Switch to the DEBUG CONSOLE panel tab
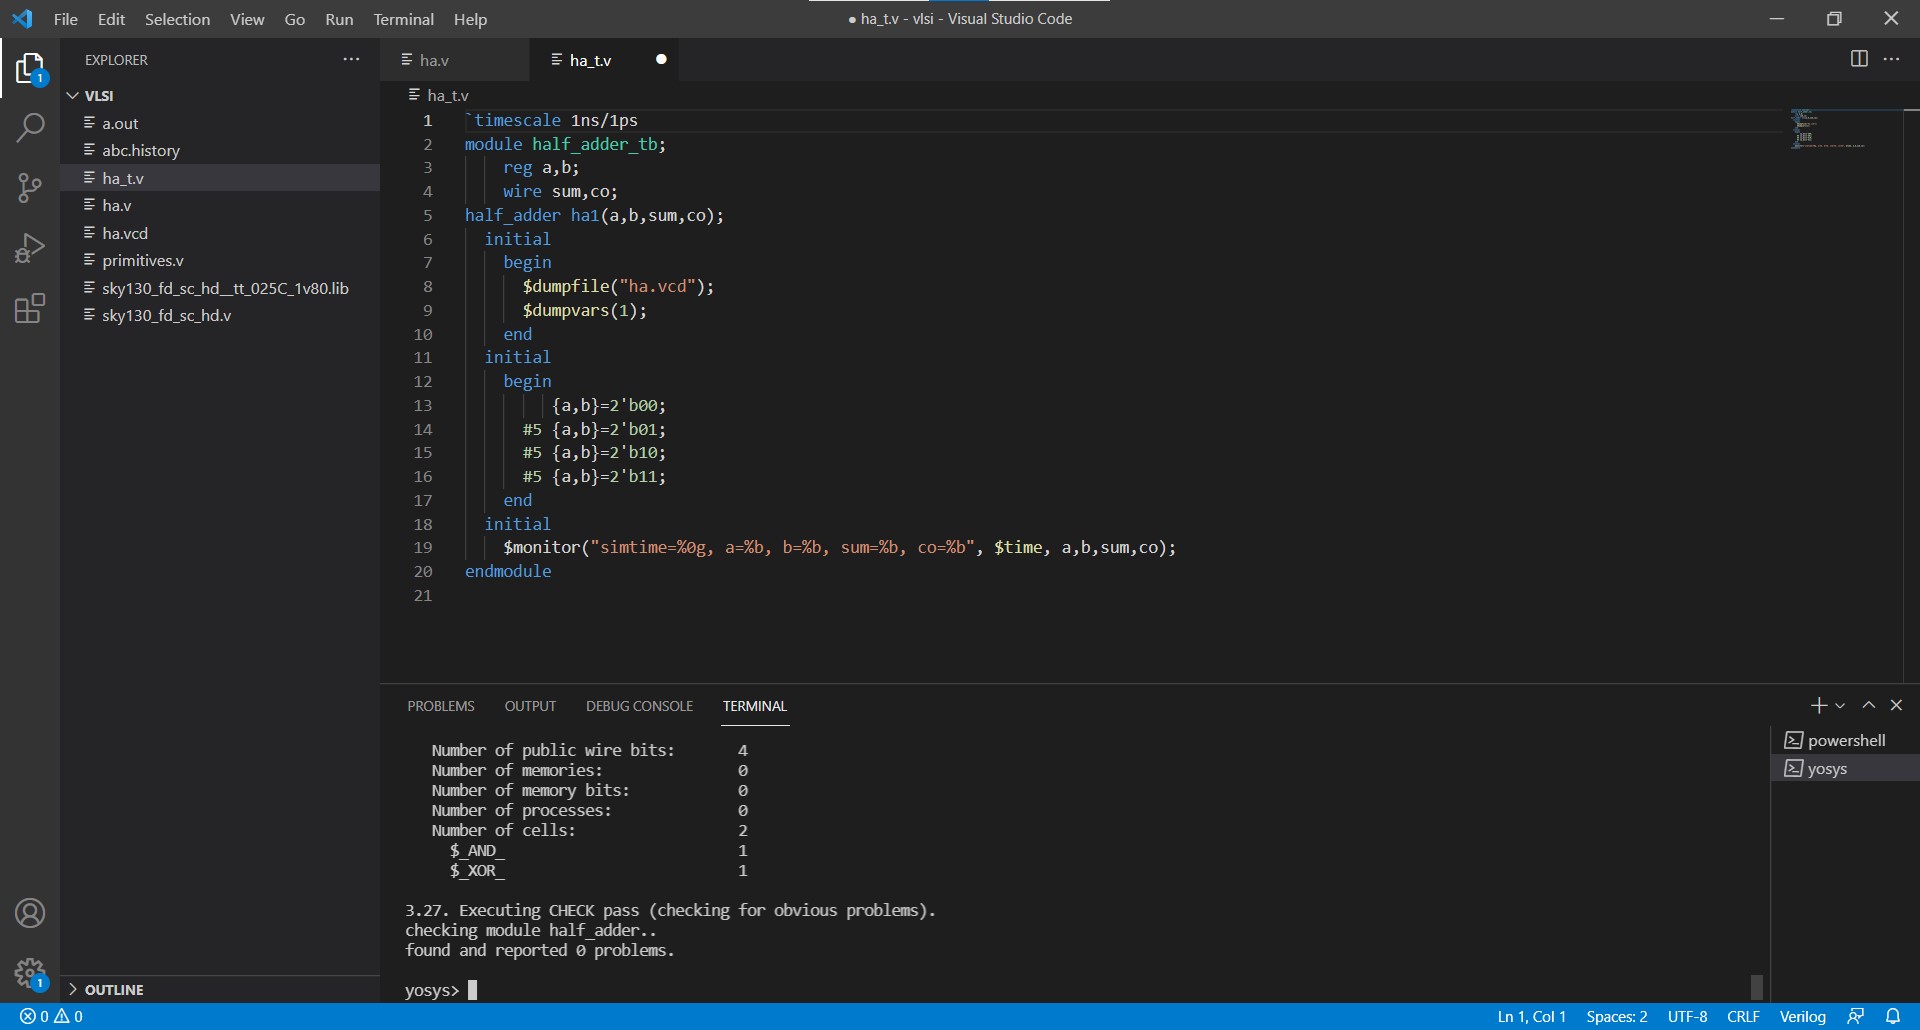Screen dimensions: 1920x1030 (x=639, y=706)
